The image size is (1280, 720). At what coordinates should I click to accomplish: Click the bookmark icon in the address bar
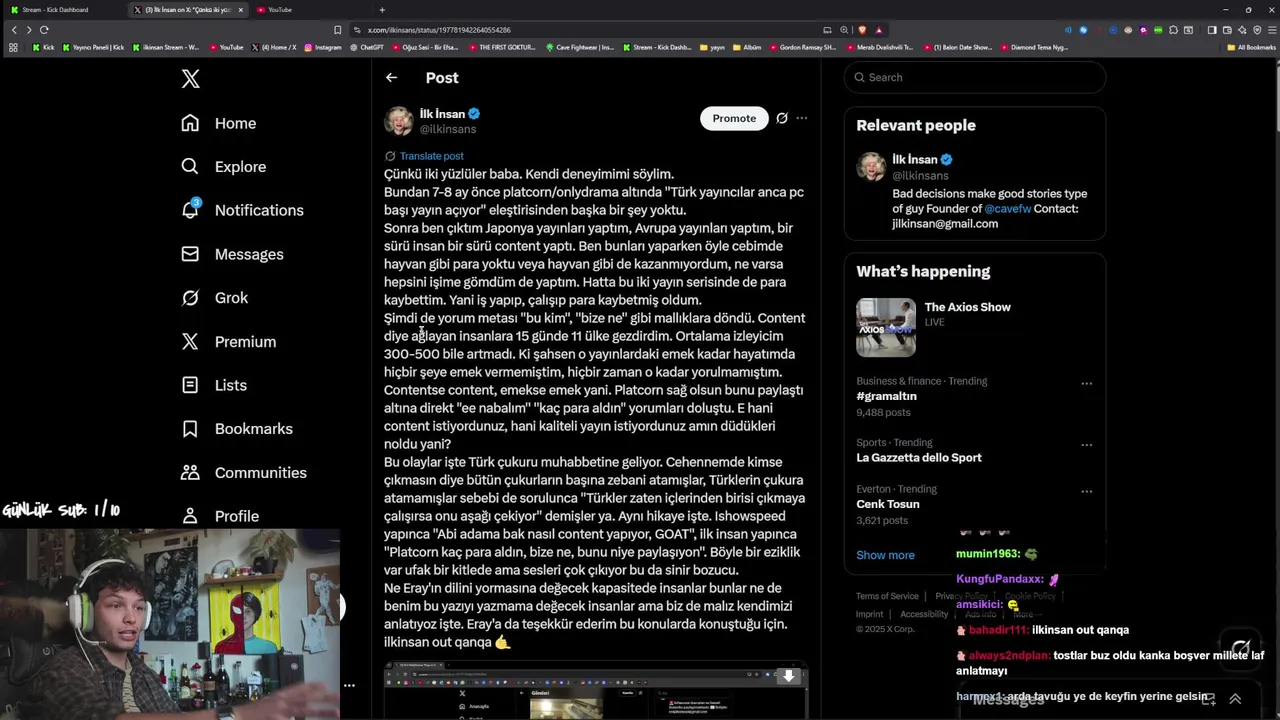click(x=338, y=30)
